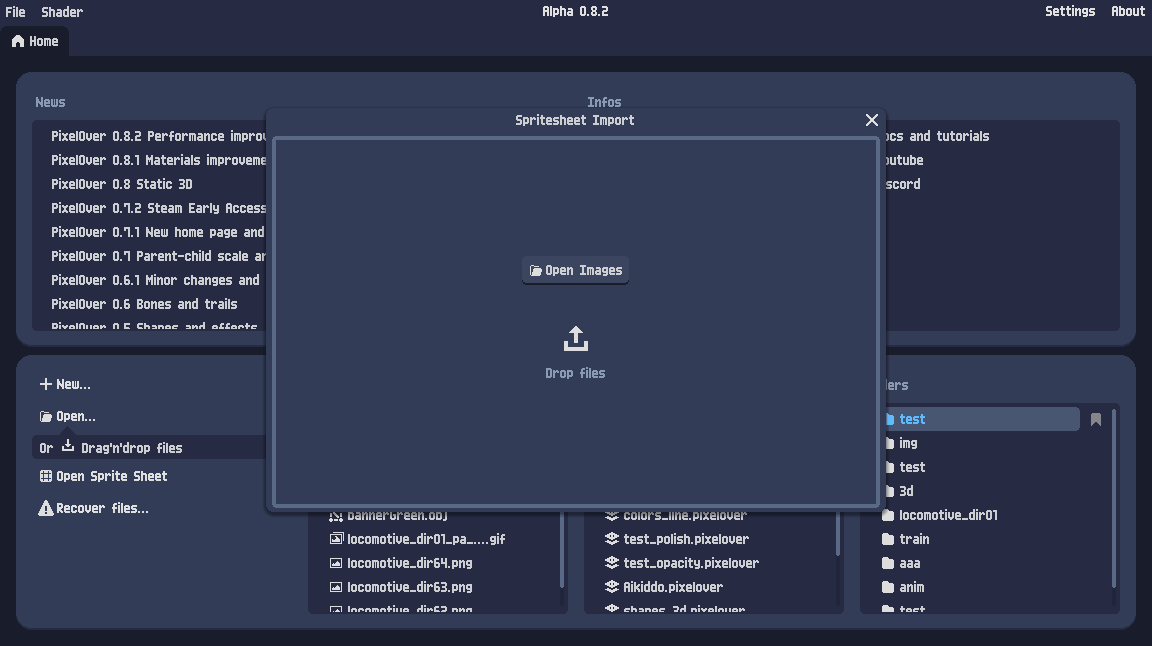The width and height of the screenshot is (1152, 646).
Task: Select the highlighted test folder
Action: (982, 419)
